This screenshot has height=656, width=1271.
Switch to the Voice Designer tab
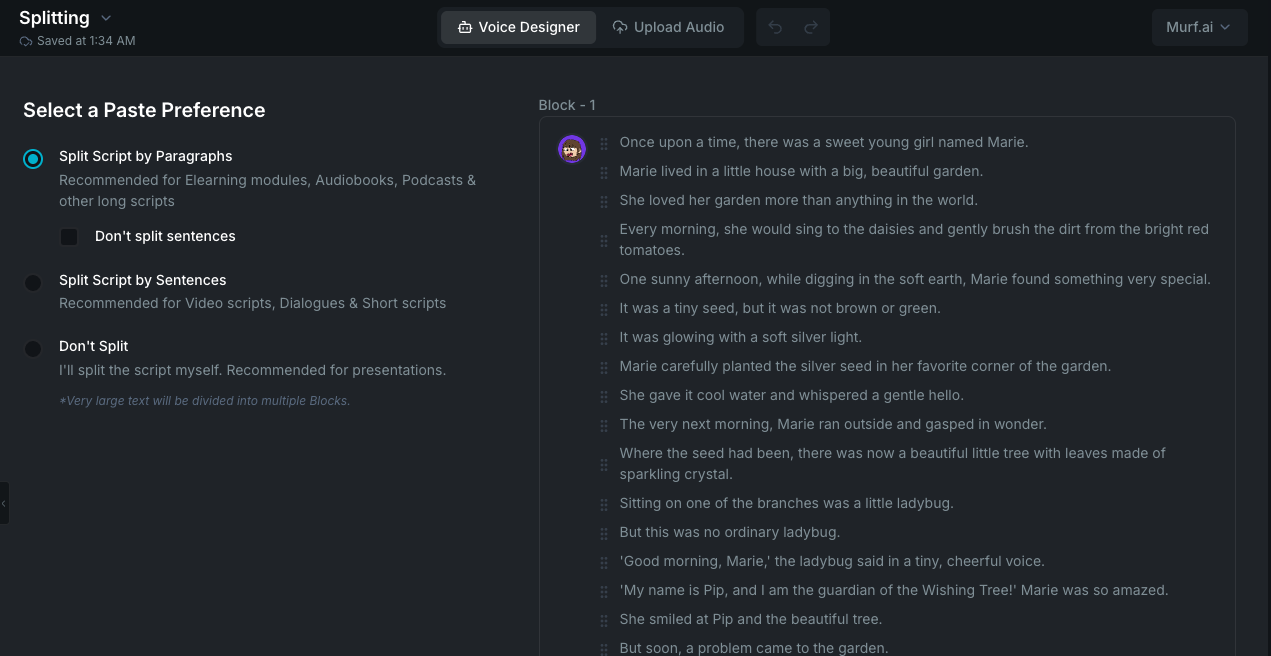518,27
